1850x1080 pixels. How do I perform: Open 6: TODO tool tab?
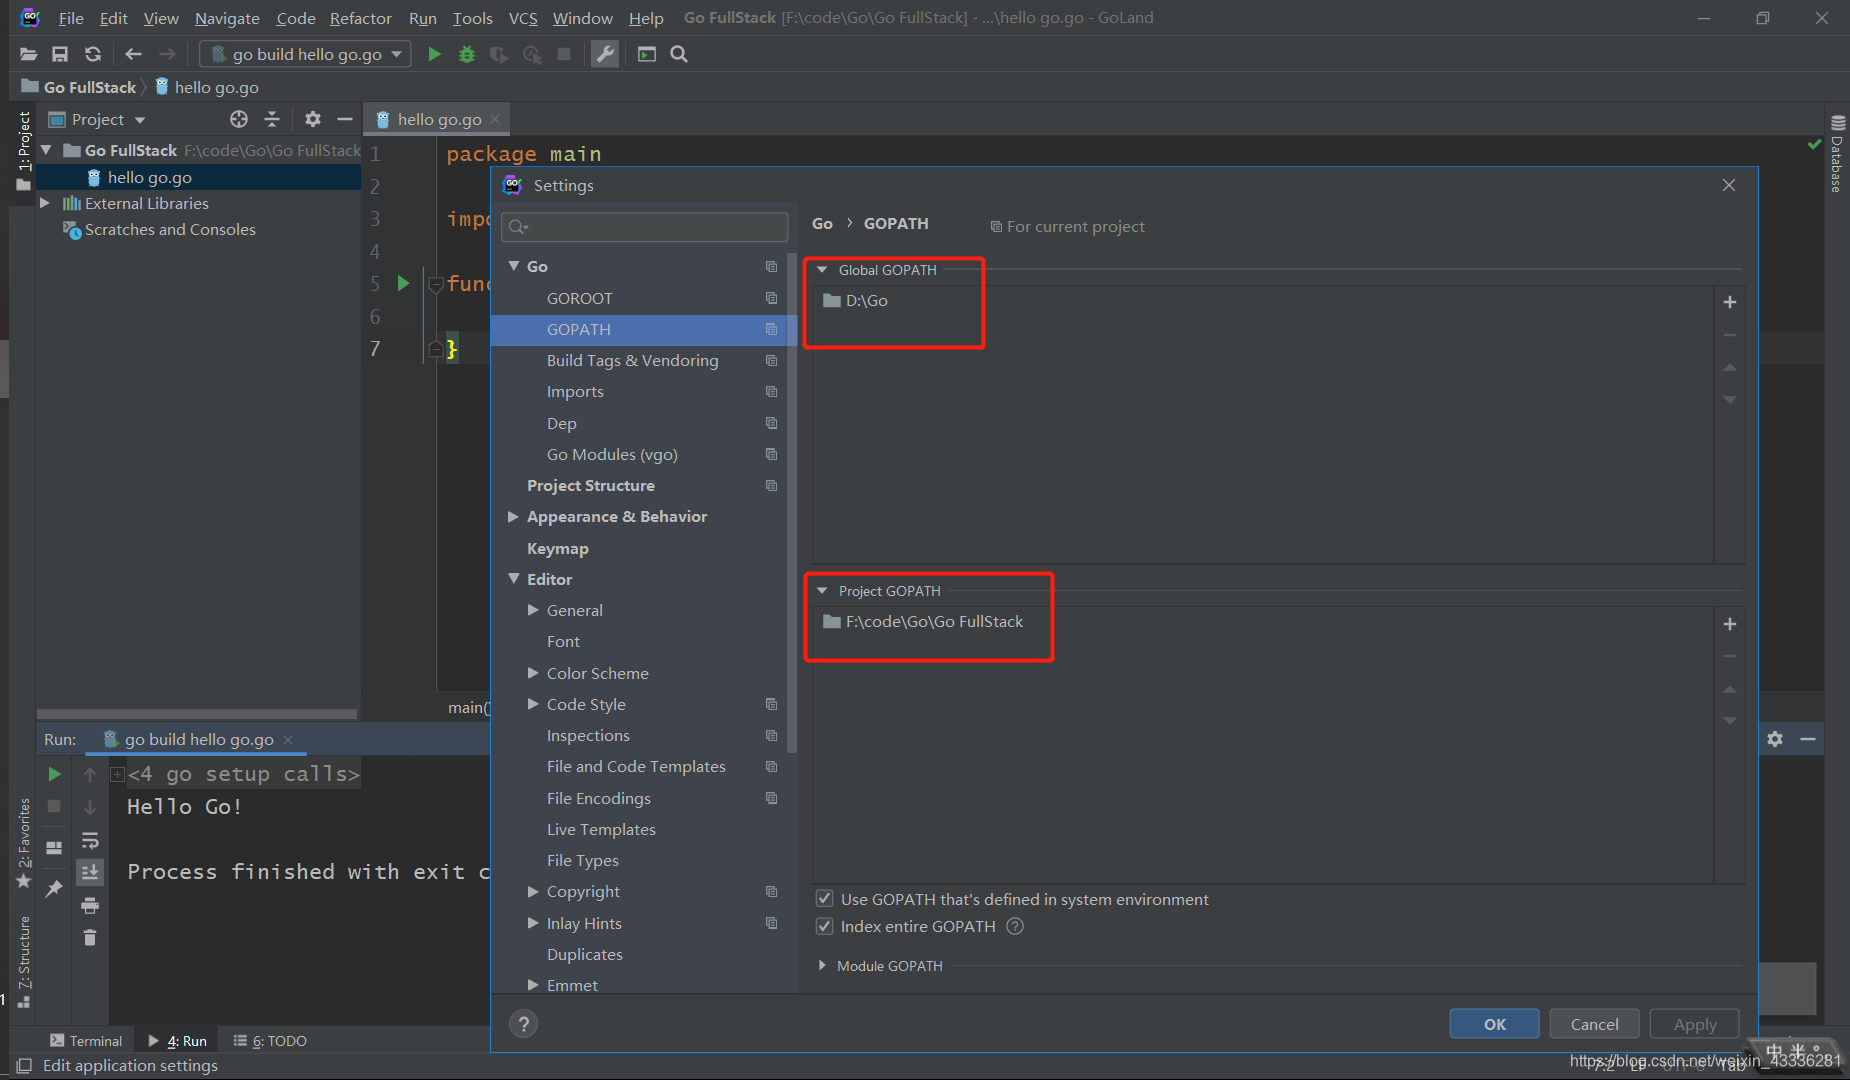pos(270,1041)
